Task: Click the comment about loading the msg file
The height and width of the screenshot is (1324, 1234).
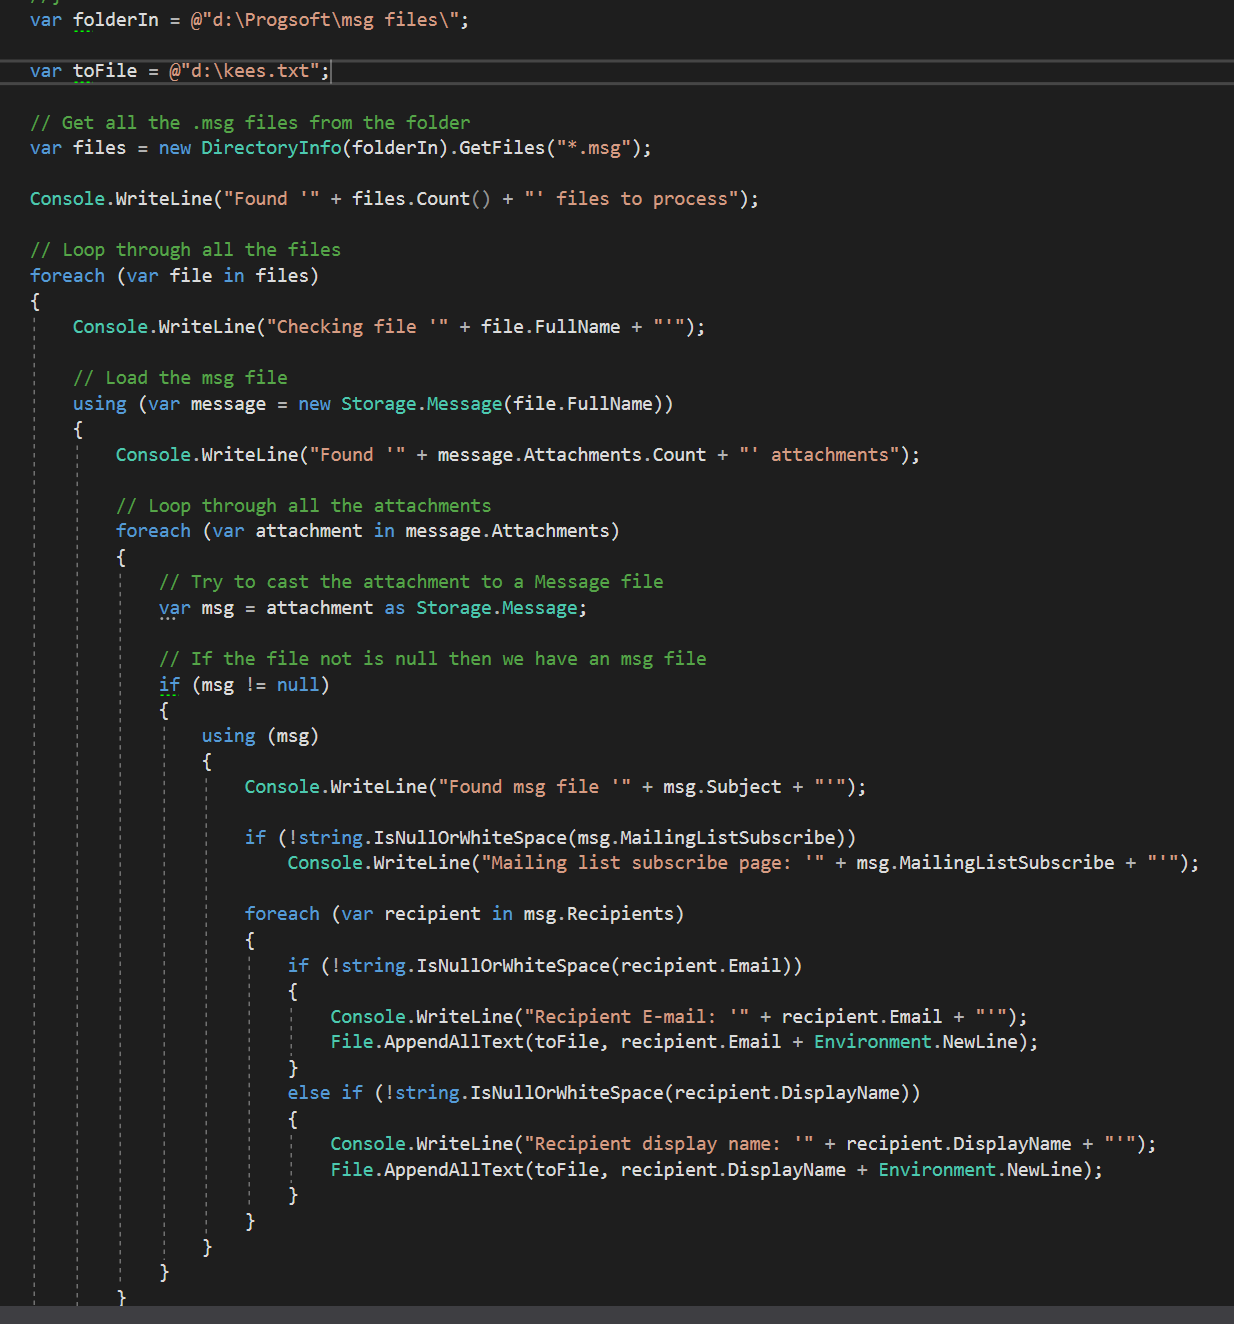Action: tap(180, 377)
